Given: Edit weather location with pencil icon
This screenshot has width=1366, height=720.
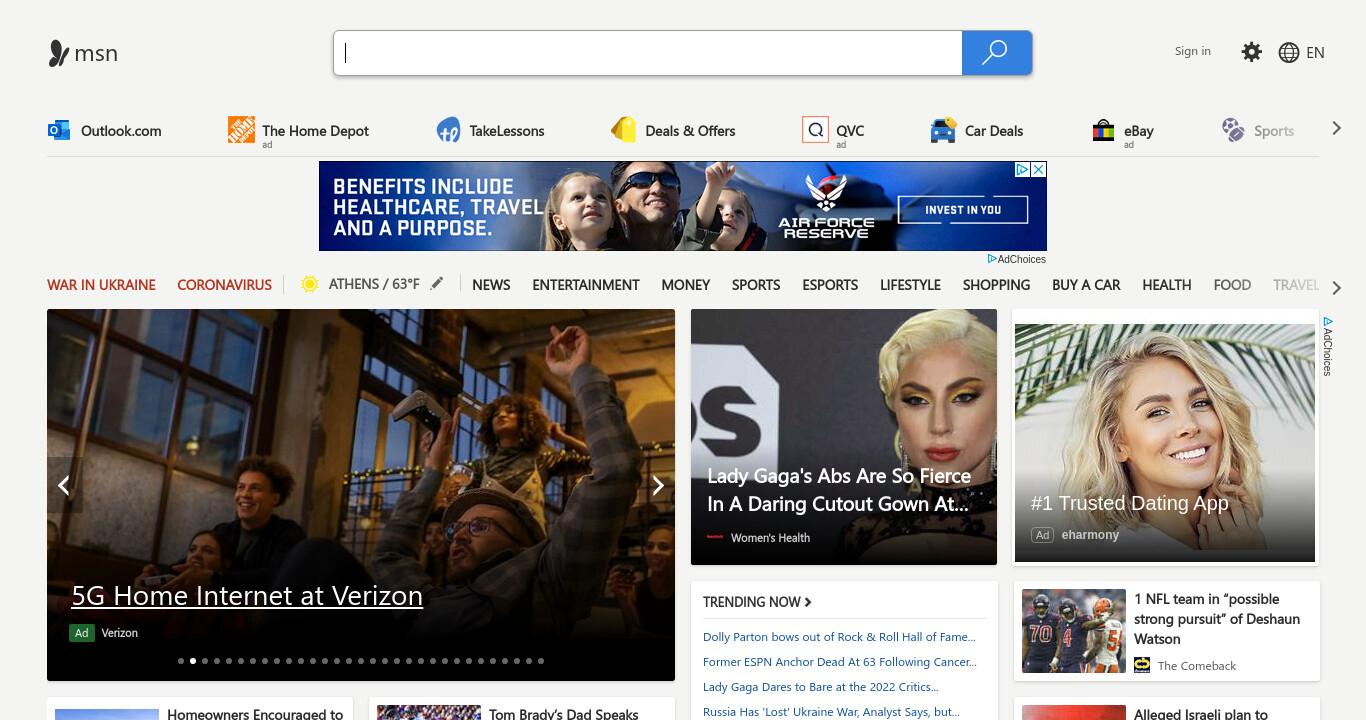Looking at the screenshot, I should click(437, 284).
